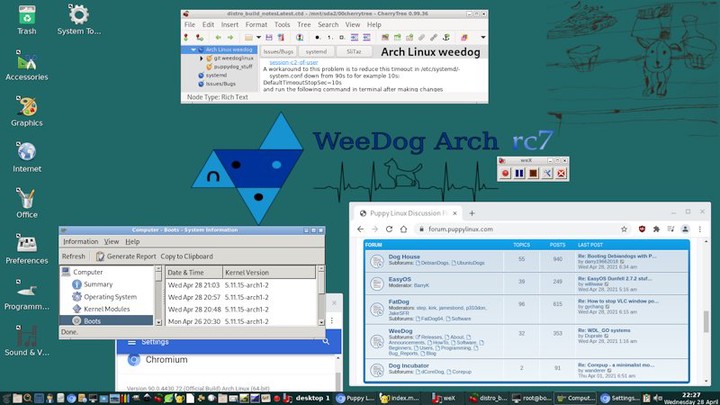Bookmark page with star icon
The height and width of the screenshot is (405, 720).
coord(624,229)
